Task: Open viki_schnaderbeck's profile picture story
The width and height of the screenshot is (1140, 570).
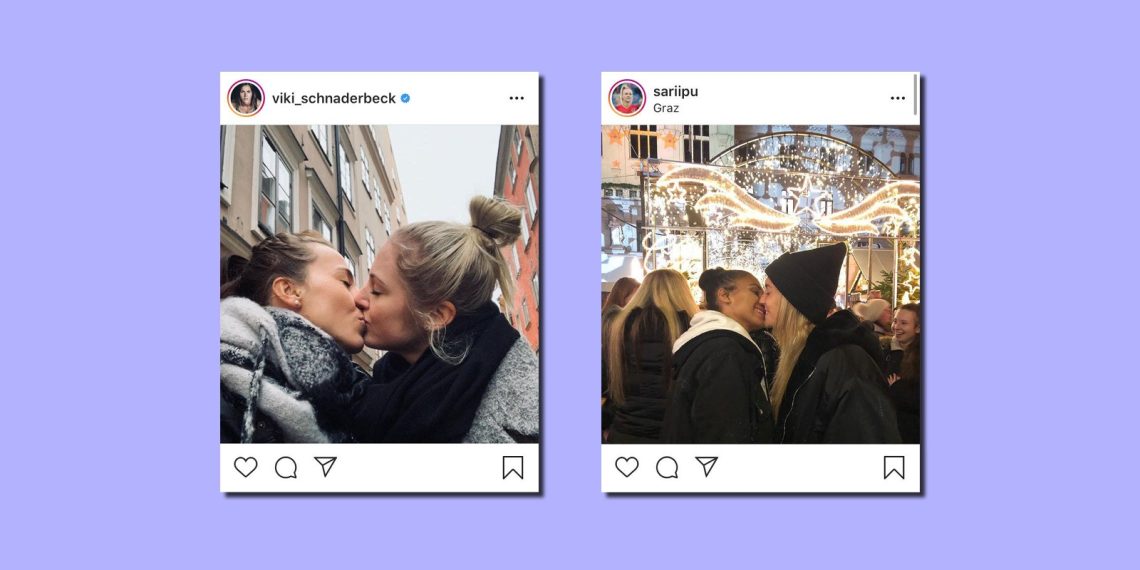Action: (x=246, y=98)
